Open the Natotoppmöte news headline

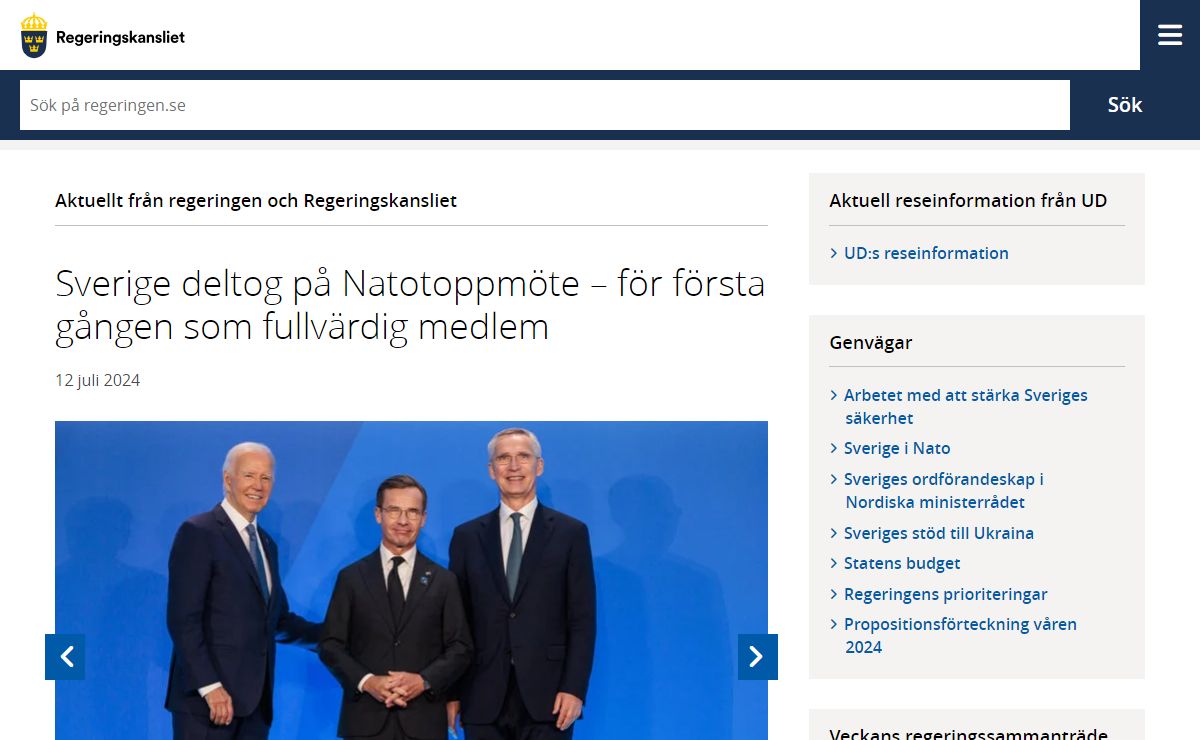(410, 304)
